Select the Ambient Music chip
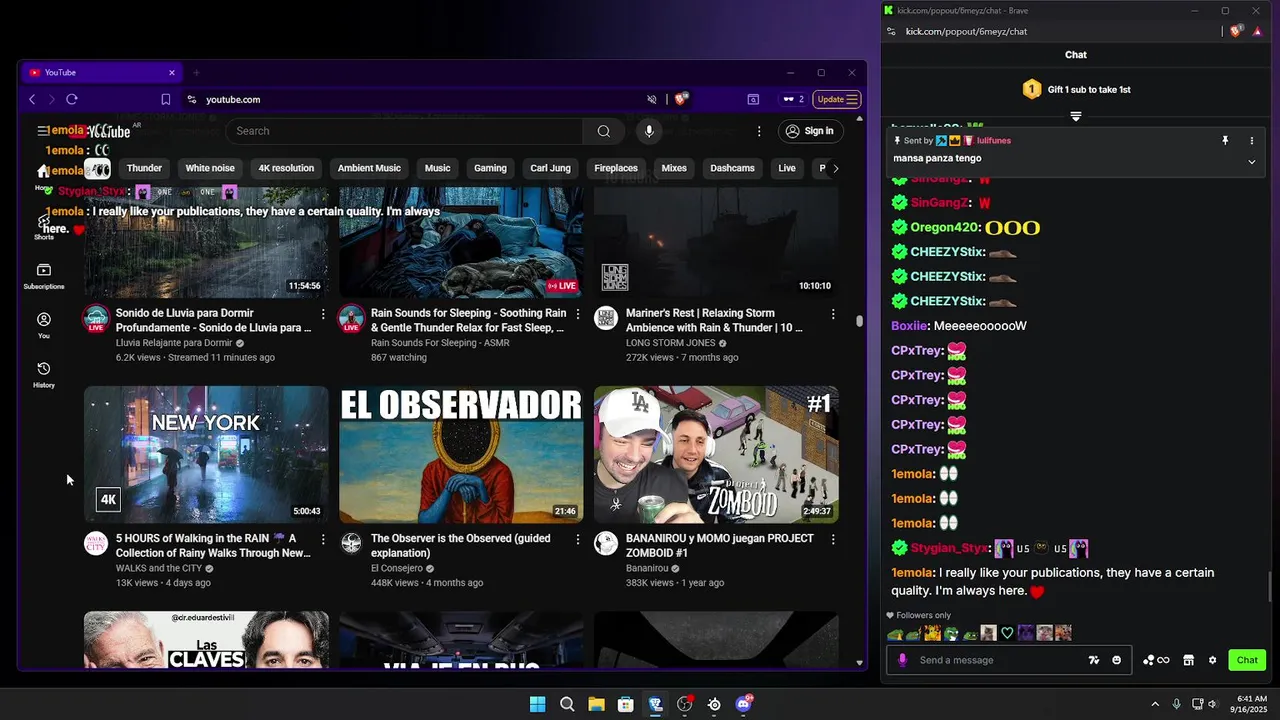Viewport: 1280px width, 720px height. tap(369, 168)
